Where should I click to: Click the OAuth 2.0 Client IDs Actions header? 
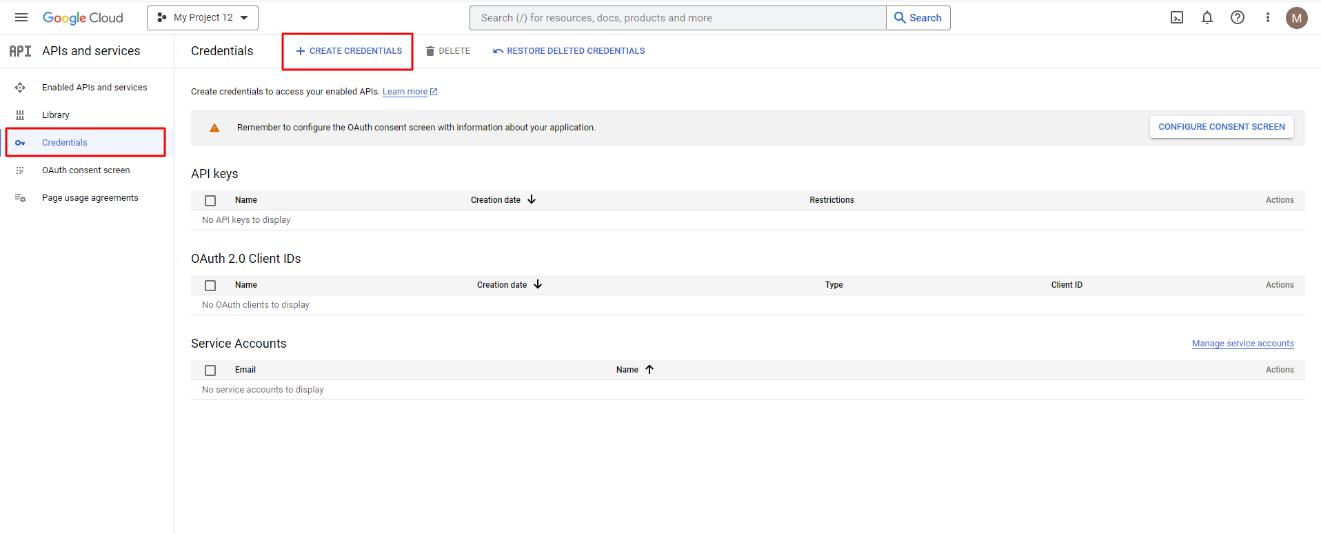coord(1280,285)
